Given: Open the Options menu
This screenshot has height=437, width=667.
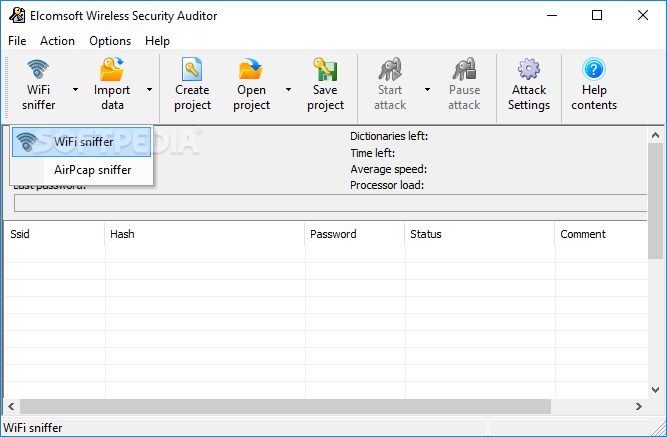Looking at the screenshot, I should (110, 41).
